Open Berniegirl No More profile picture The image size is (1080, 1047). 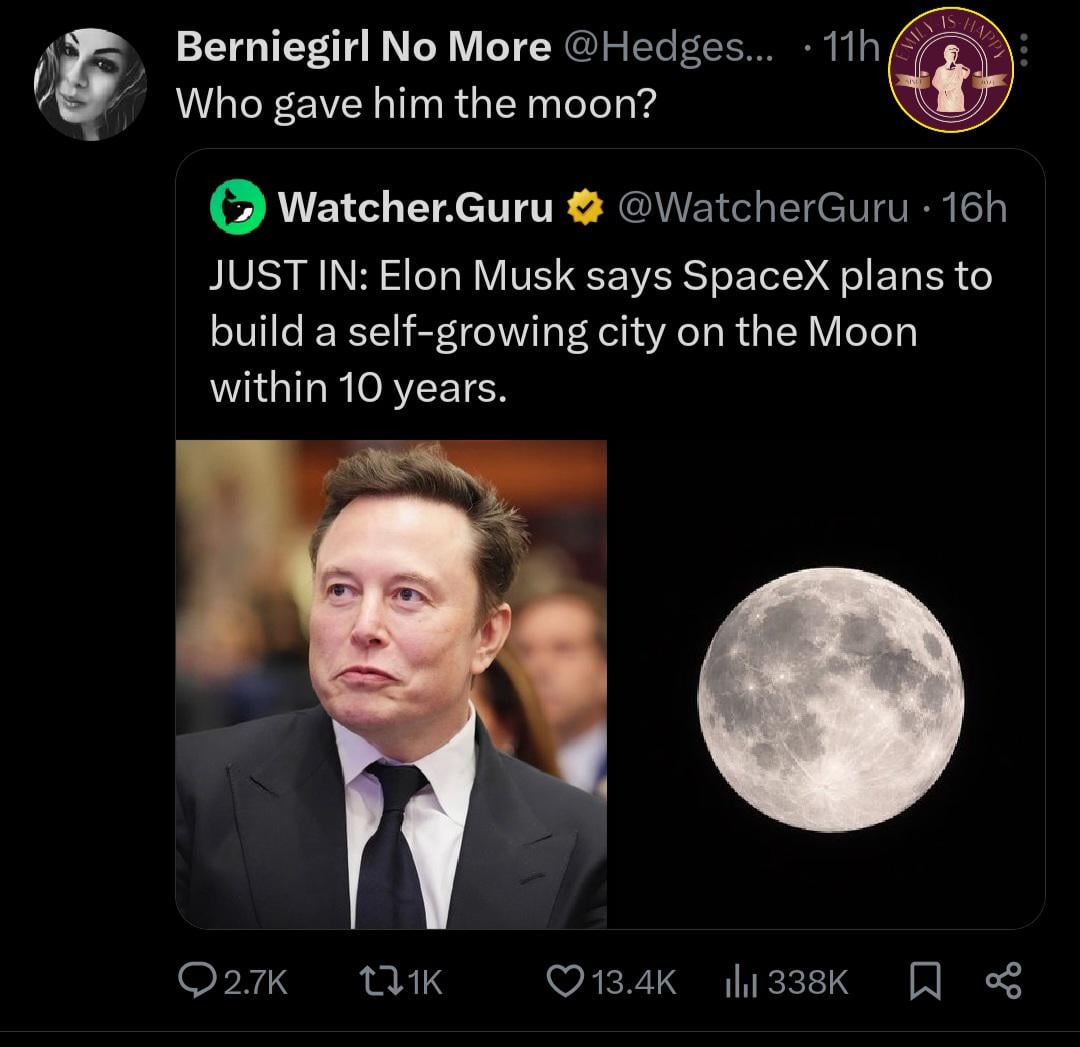coord(90,84)
